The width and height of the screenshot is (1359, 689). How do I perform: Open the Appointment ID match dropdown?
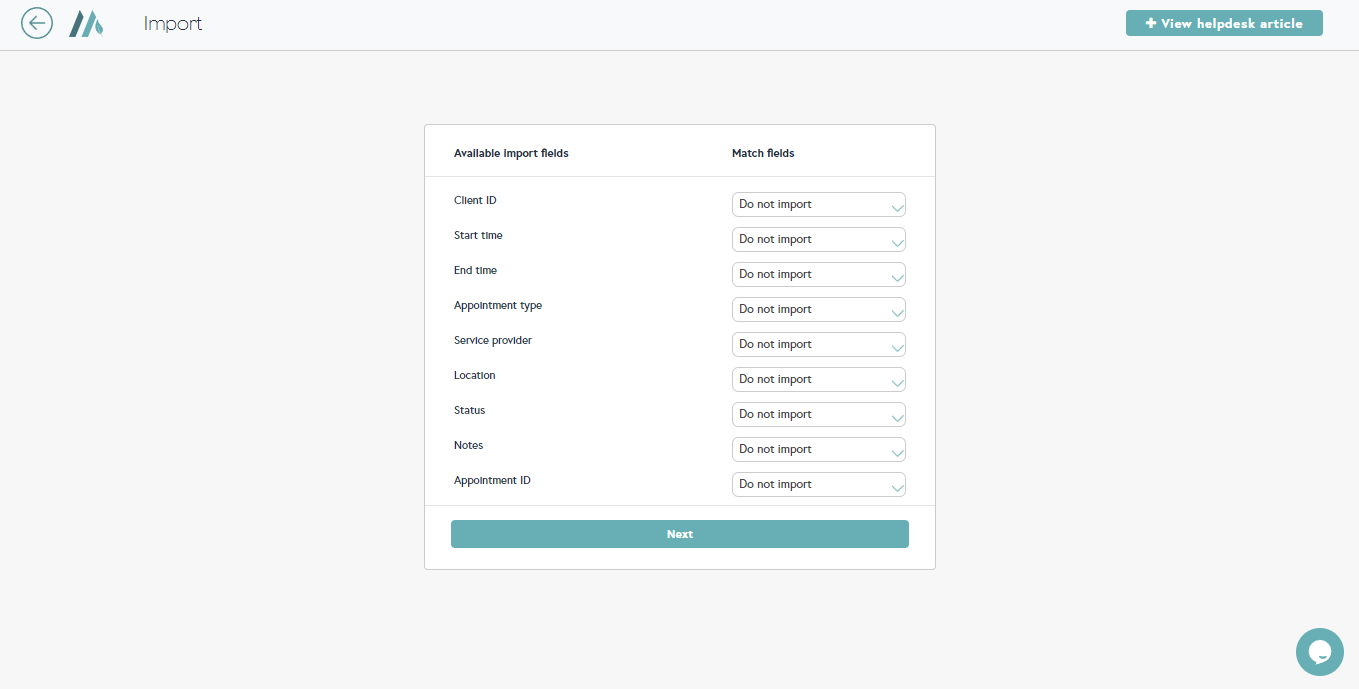818,485
